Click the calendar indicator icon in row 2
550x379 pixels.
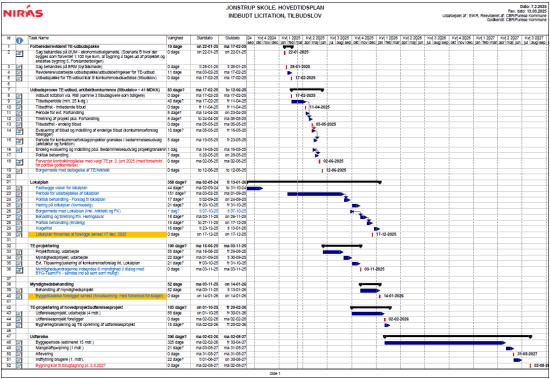[19, 54]
